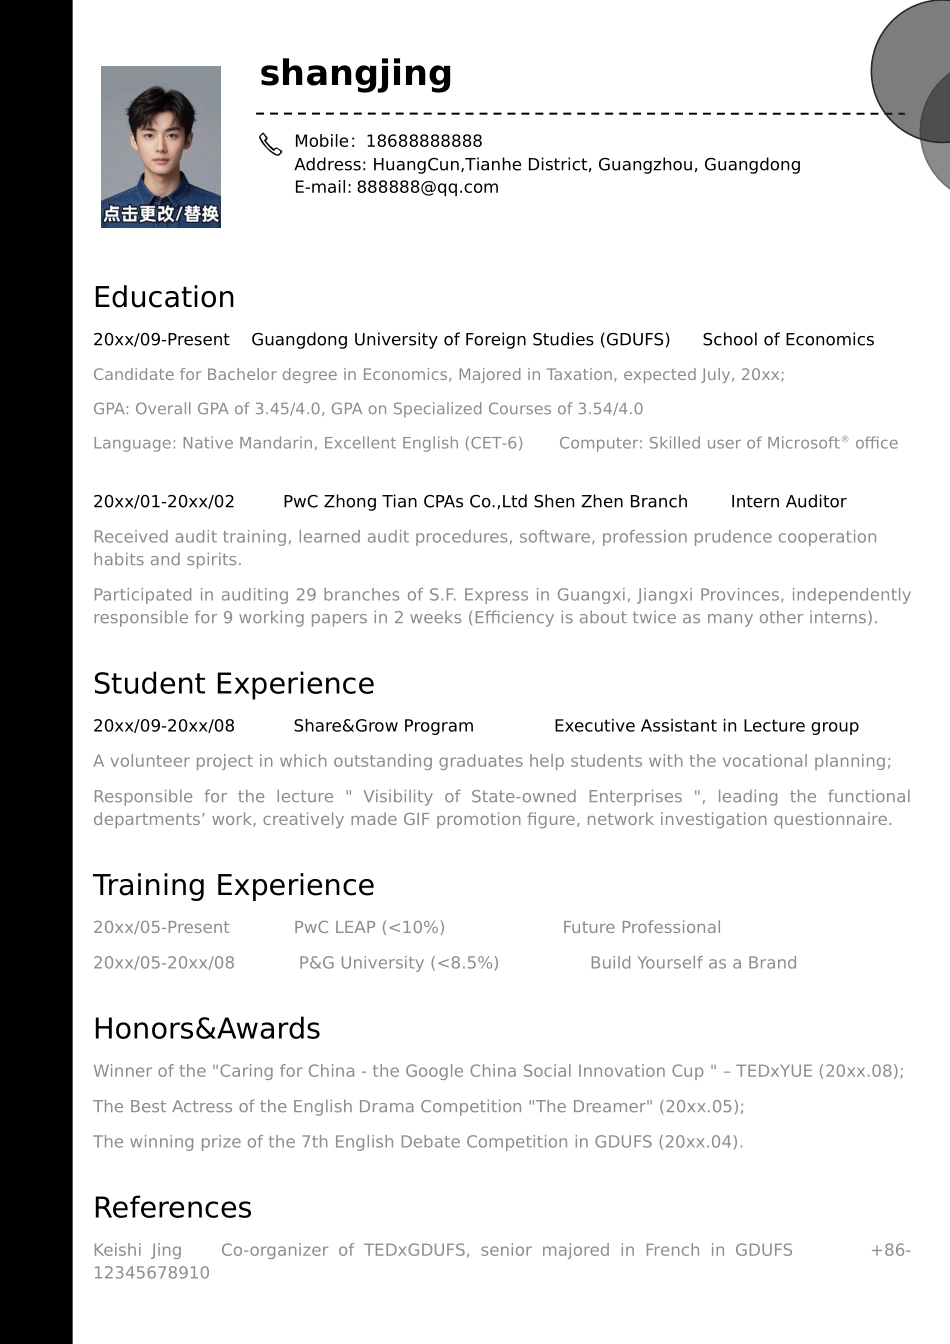Click the phone handset icon

[270, 145]
